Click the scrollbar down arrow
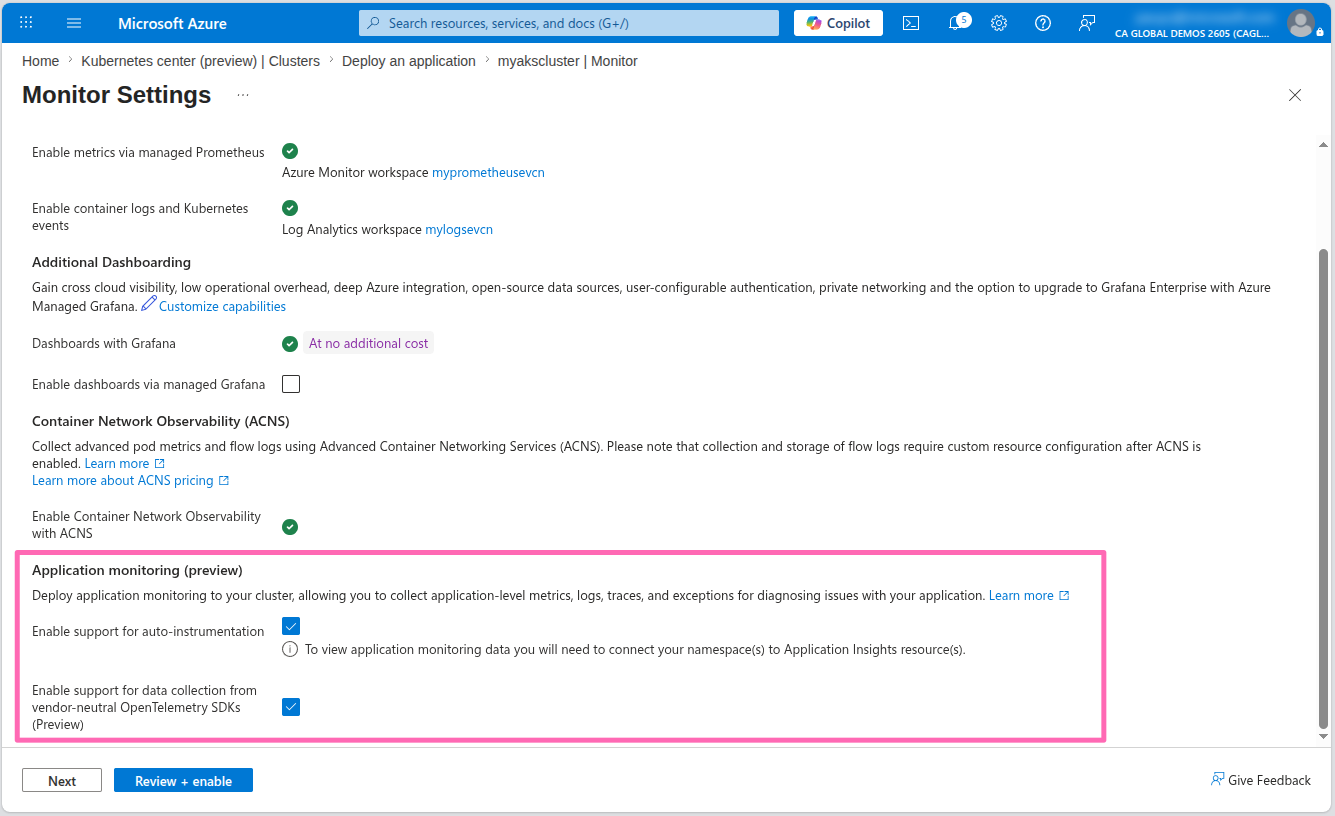The height and width of the screenshot is (816, 1335). click(1324, 736)
